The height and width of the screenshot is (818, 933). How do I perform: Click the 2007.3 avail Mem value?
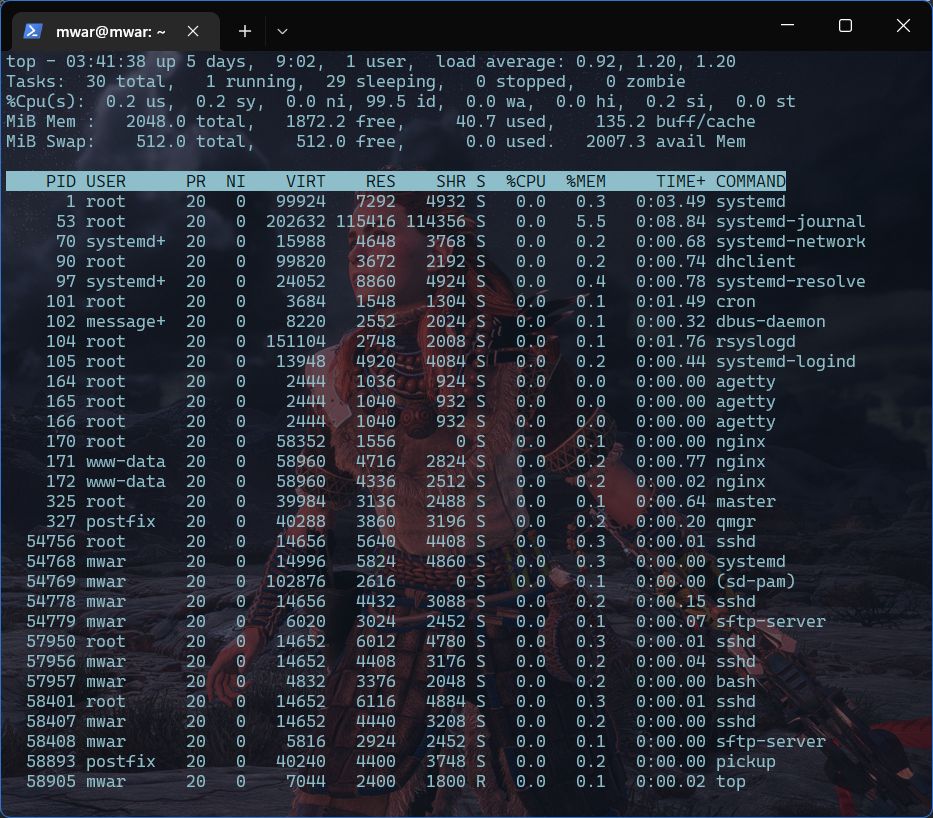click(615, 142)
